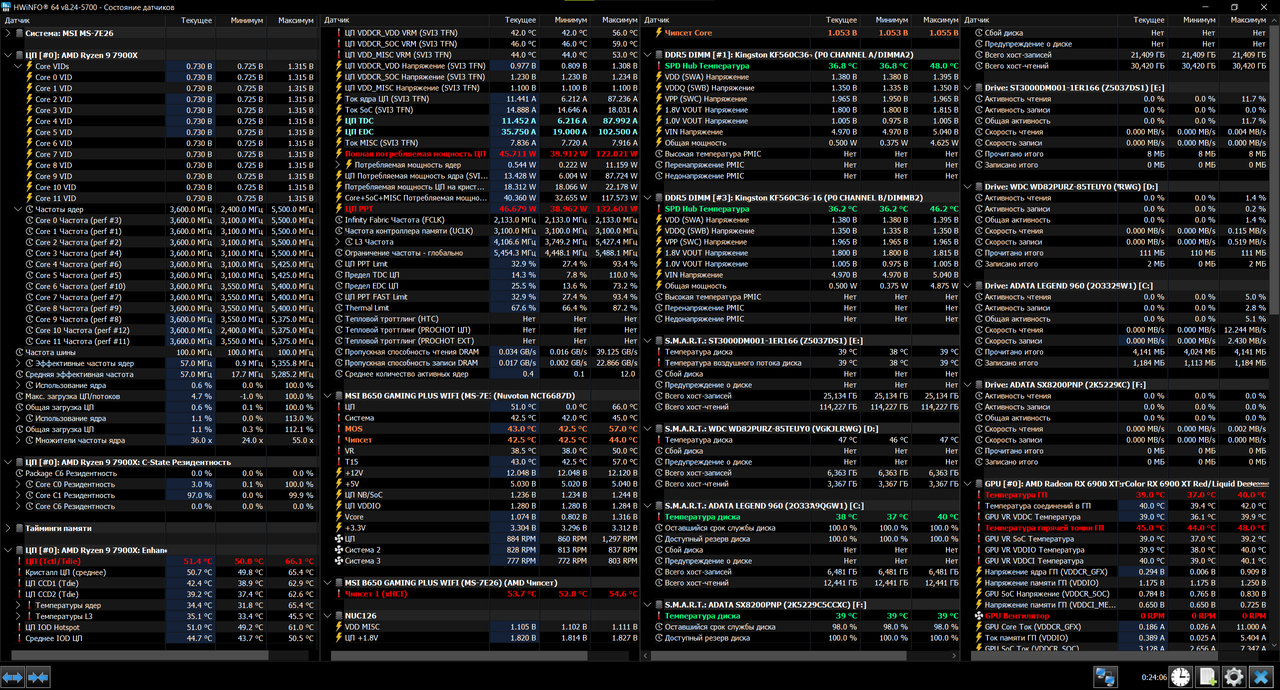Screen dimensions: 1280x690
Task: Expand the Система: MSI MS-7E26 group
Action: [x=7, y=33]
